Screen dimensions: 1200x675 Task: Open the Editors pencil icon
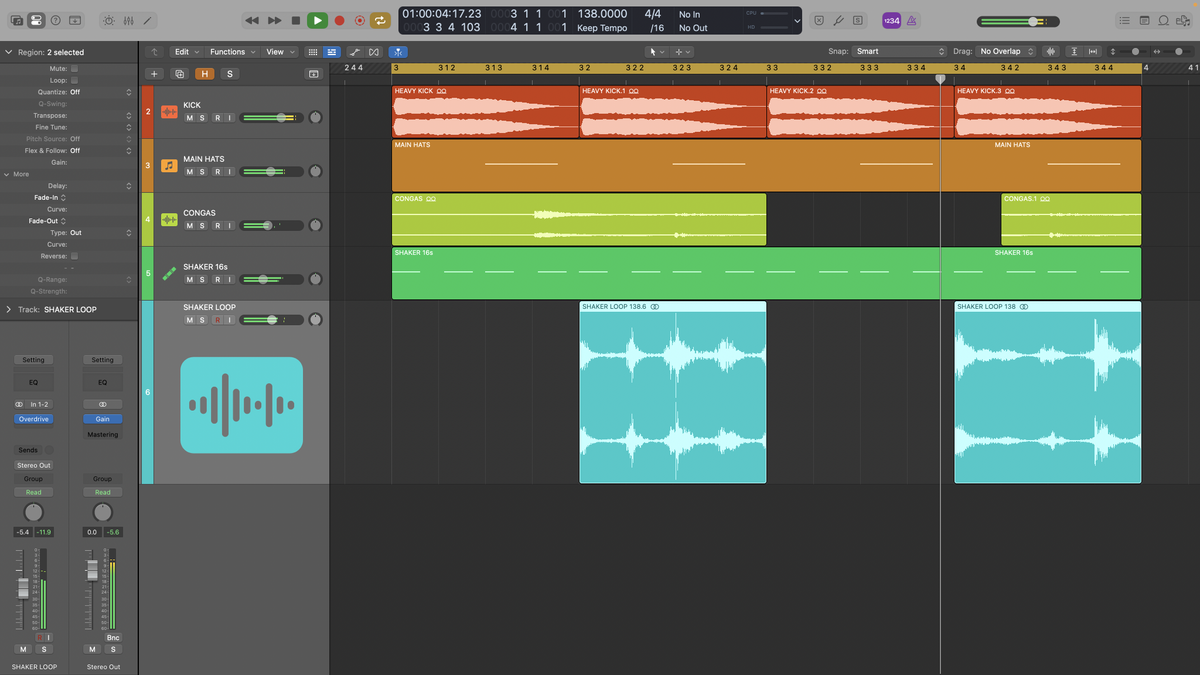pyautogui.click(x=148, y=20)
